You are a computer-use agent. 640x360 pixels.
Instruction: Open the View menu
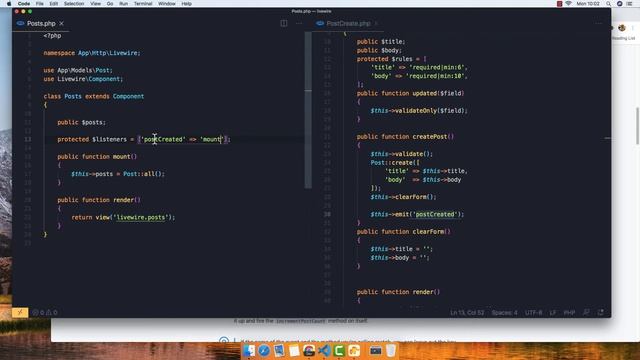point(96,4)
